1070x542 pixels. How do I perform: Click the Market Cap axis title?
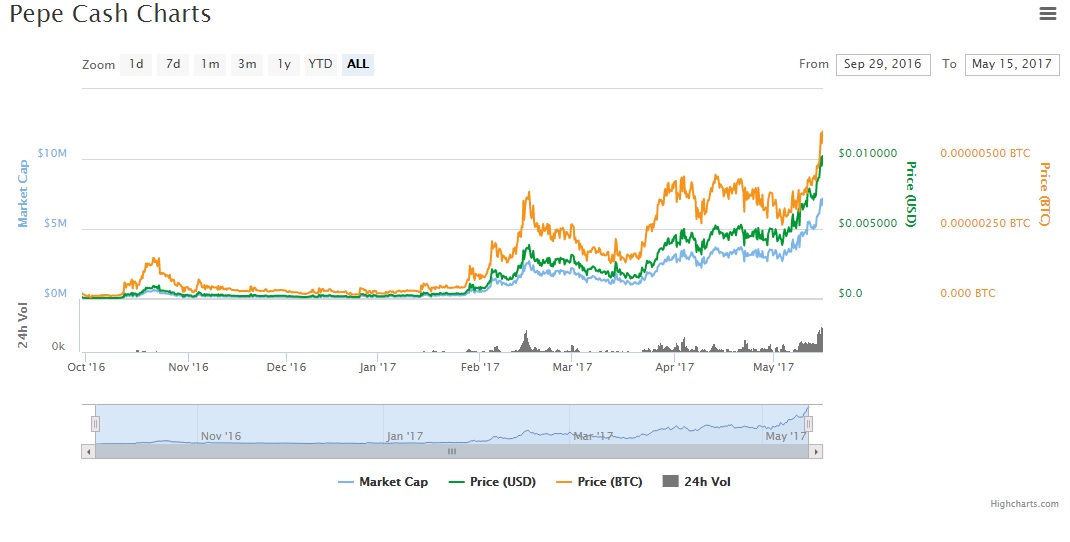23,194
